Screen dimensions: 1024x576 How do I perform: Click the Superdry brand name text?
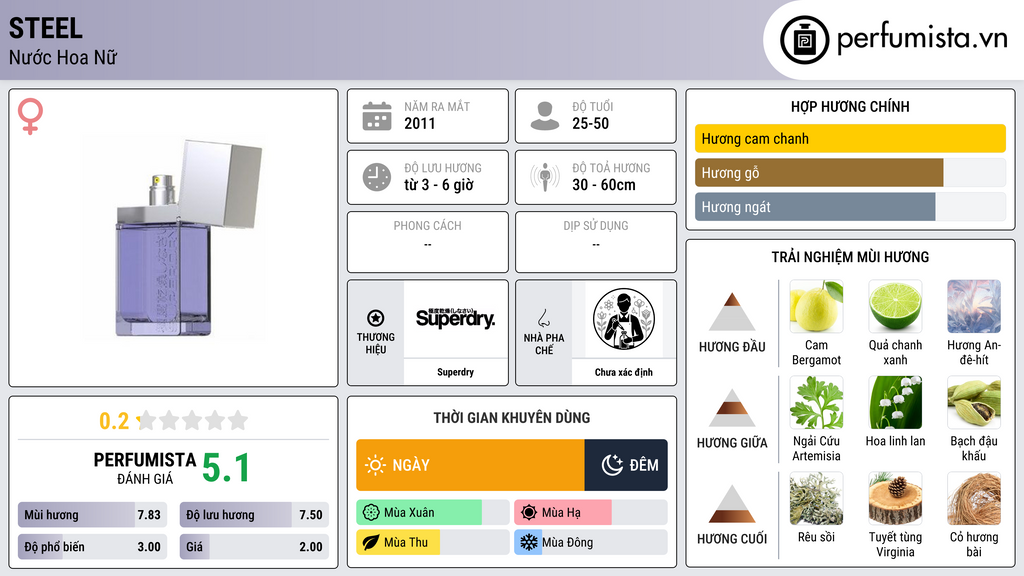pos(455,372)
